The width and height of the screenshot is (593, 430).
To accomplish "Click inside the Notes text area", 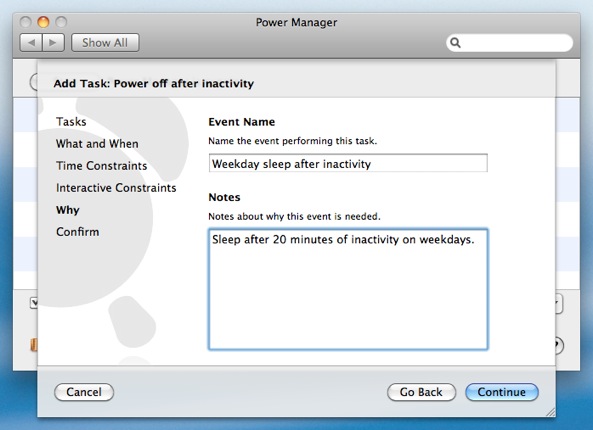I will click(x=348, y=289).
